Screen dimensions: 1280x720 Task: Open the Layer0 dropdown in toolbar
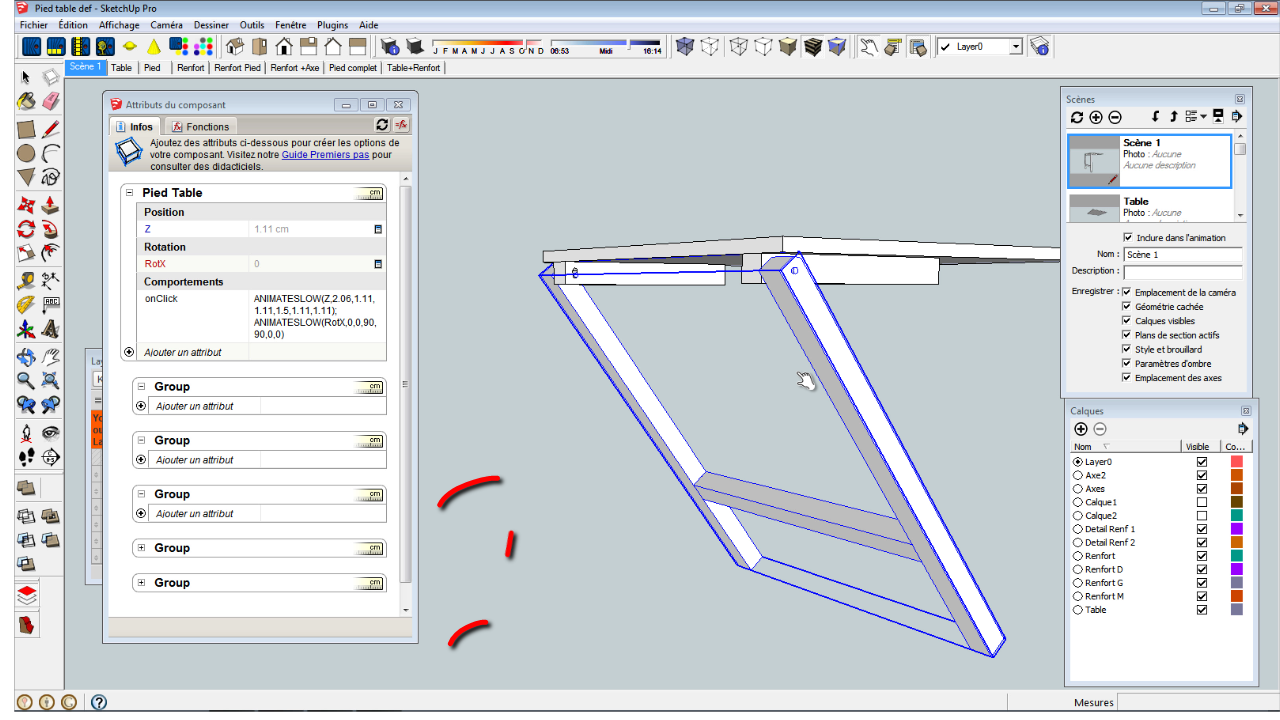click(x=1016, y=47)
